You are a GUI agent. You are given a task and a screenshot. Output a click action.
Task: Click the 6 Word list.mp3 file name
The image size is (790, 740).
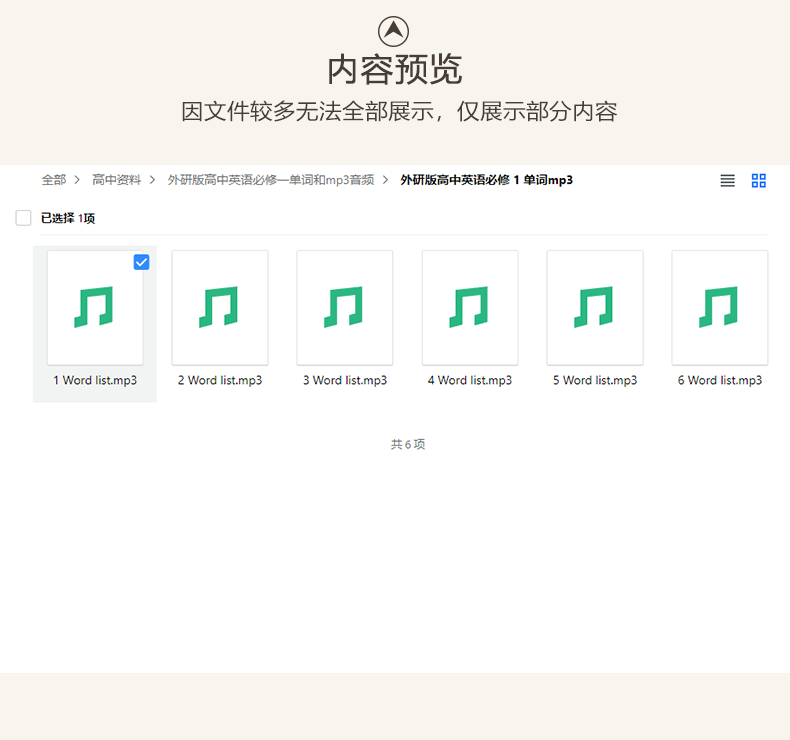coord(719,380)
